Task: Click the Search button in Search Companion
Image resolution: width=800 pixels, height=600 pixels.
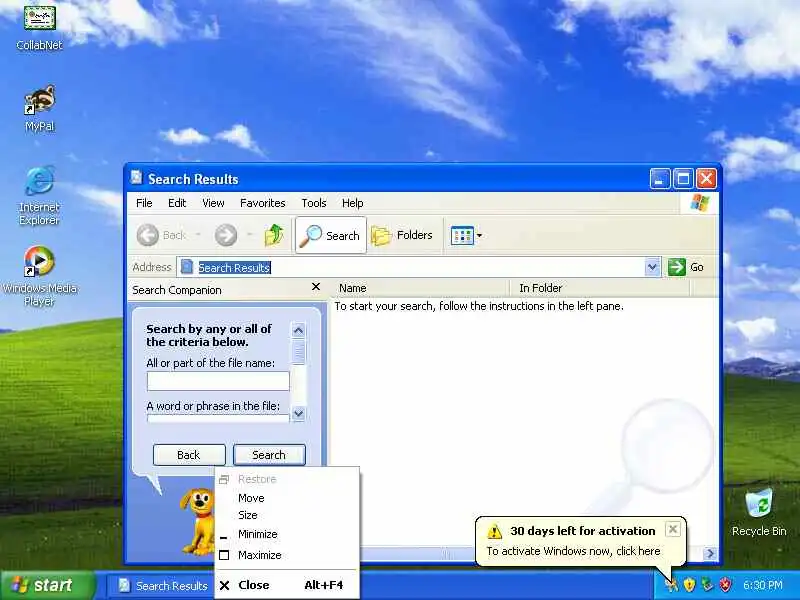Action: (269, 455)
